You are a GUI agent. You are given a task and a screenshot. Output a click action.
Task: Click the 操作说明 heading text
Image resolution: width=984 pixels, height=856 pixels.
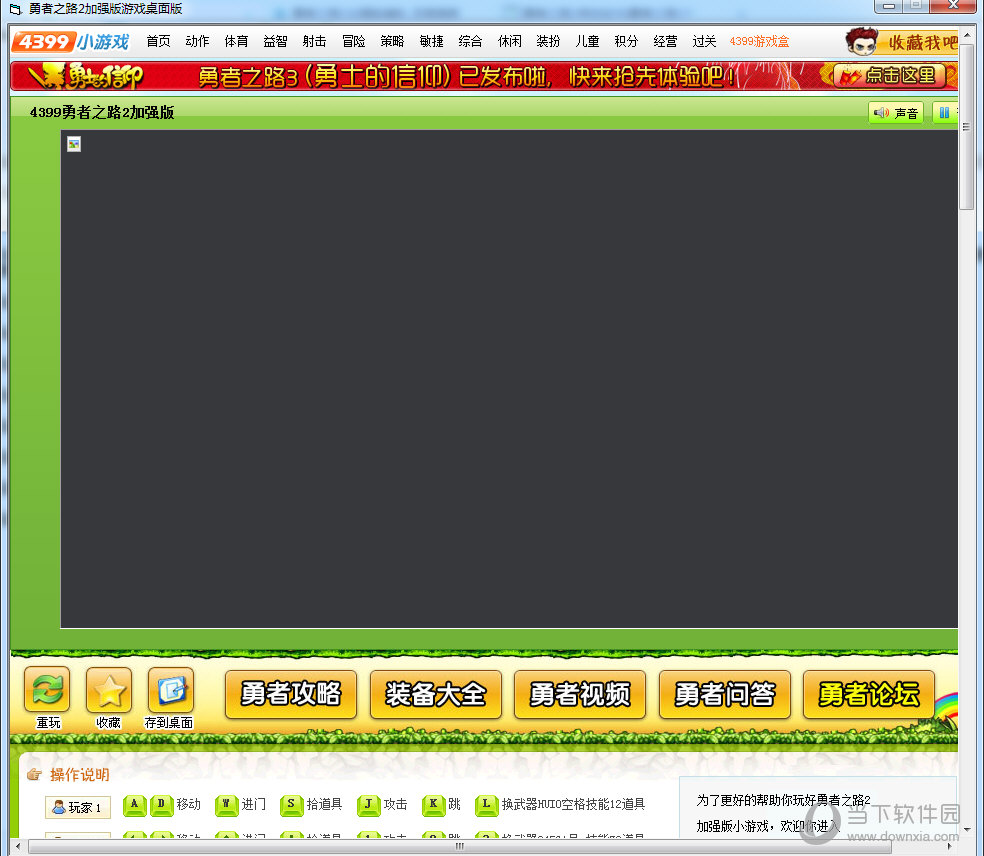point(80,775)
